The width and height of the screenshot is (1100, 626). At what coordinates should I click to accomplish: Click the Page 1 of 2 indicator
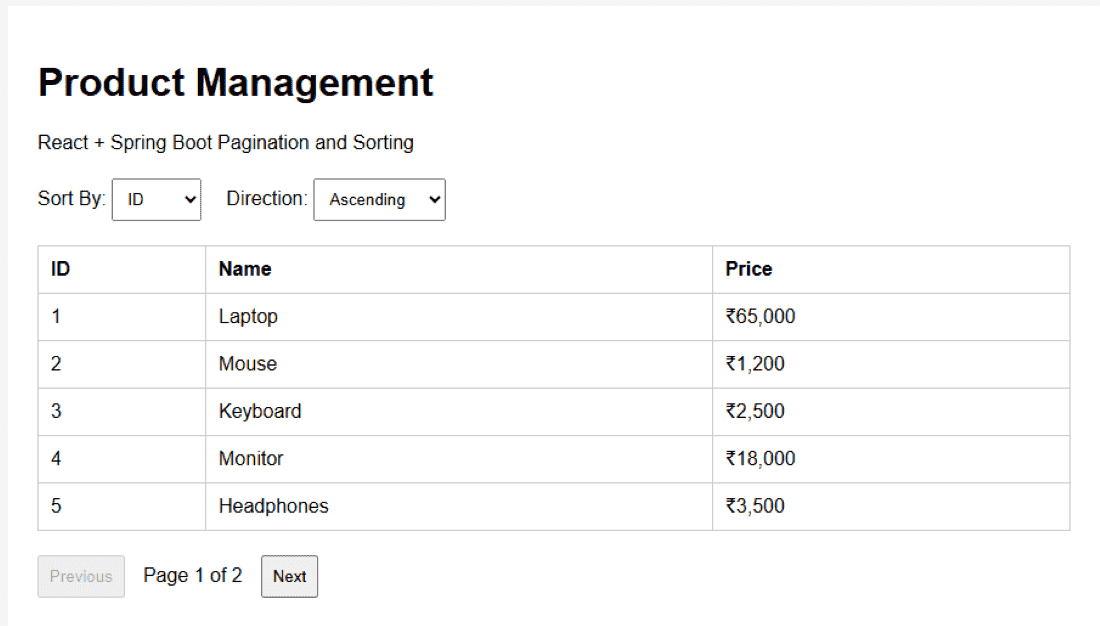(193, 575)
